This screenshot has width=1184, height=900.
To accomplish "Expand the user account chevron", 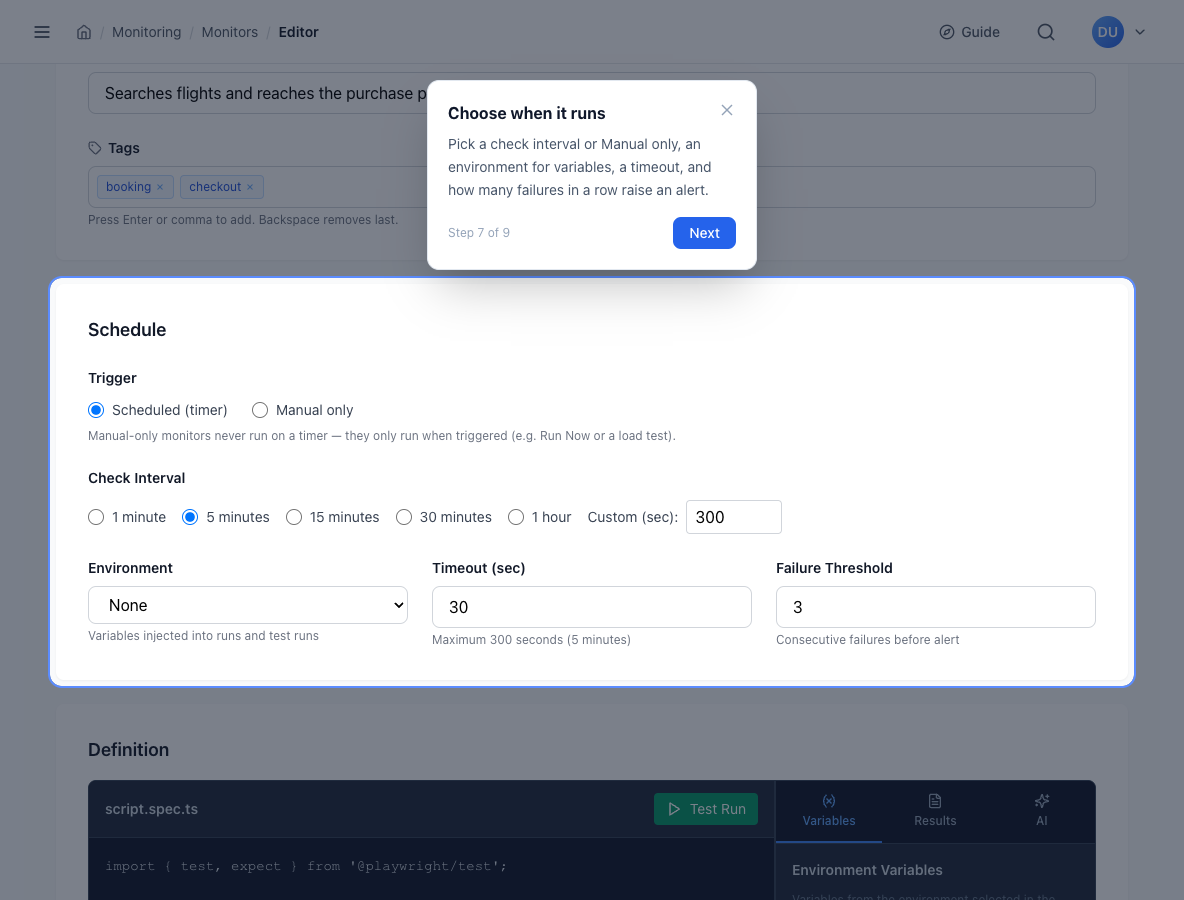I will [1140, 32].
